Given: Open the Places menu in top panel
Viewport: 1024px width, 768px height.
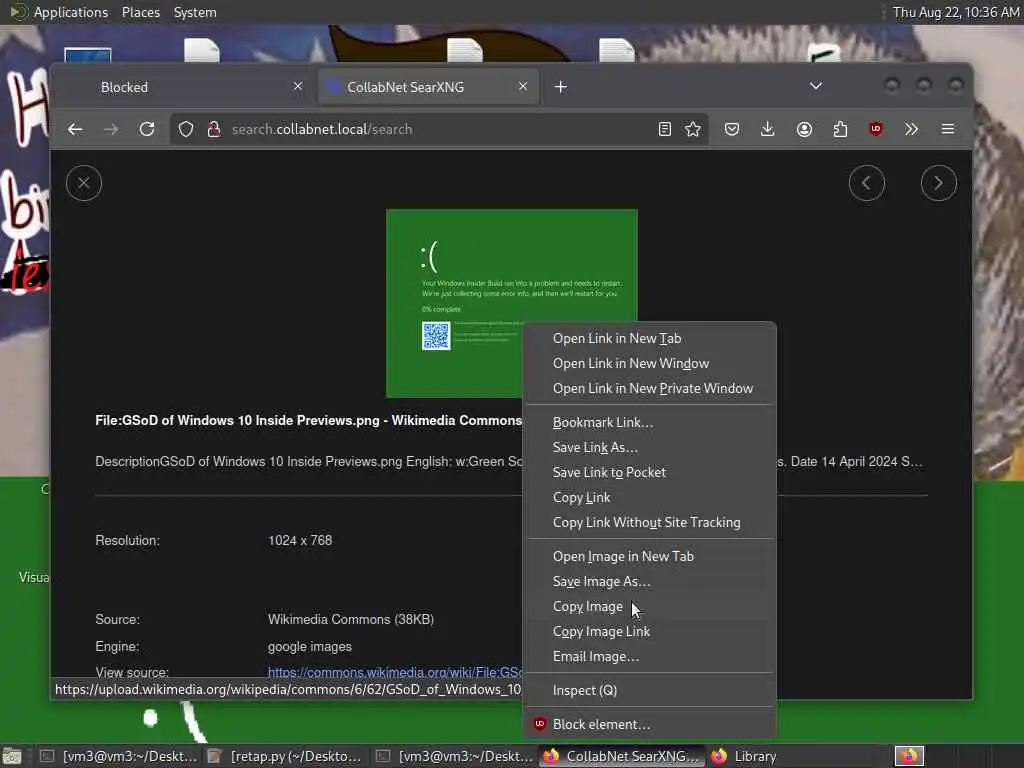Looking at the screenshot, I should [141, 12].
